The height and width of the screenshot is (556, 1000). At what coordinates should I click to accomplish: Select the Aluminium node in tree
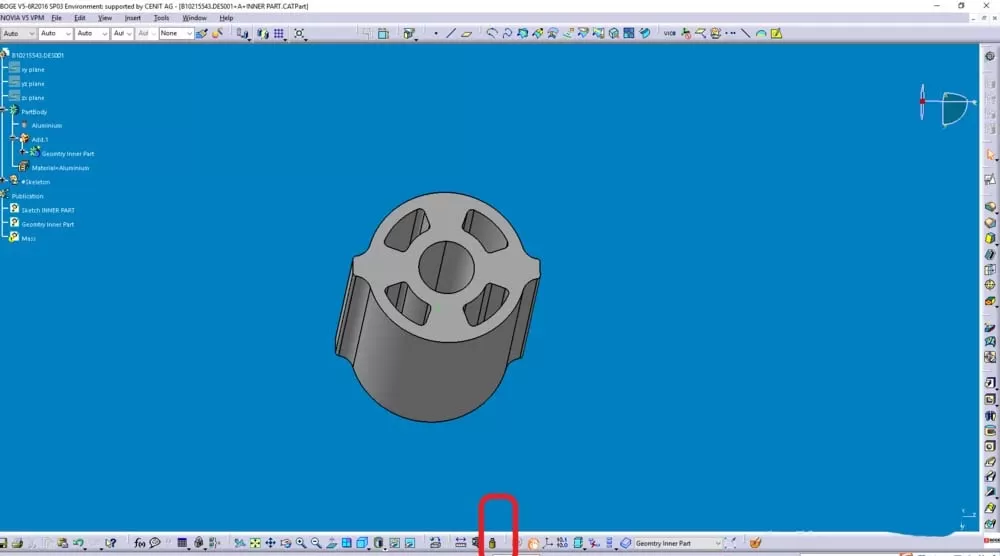pos(47,126)
